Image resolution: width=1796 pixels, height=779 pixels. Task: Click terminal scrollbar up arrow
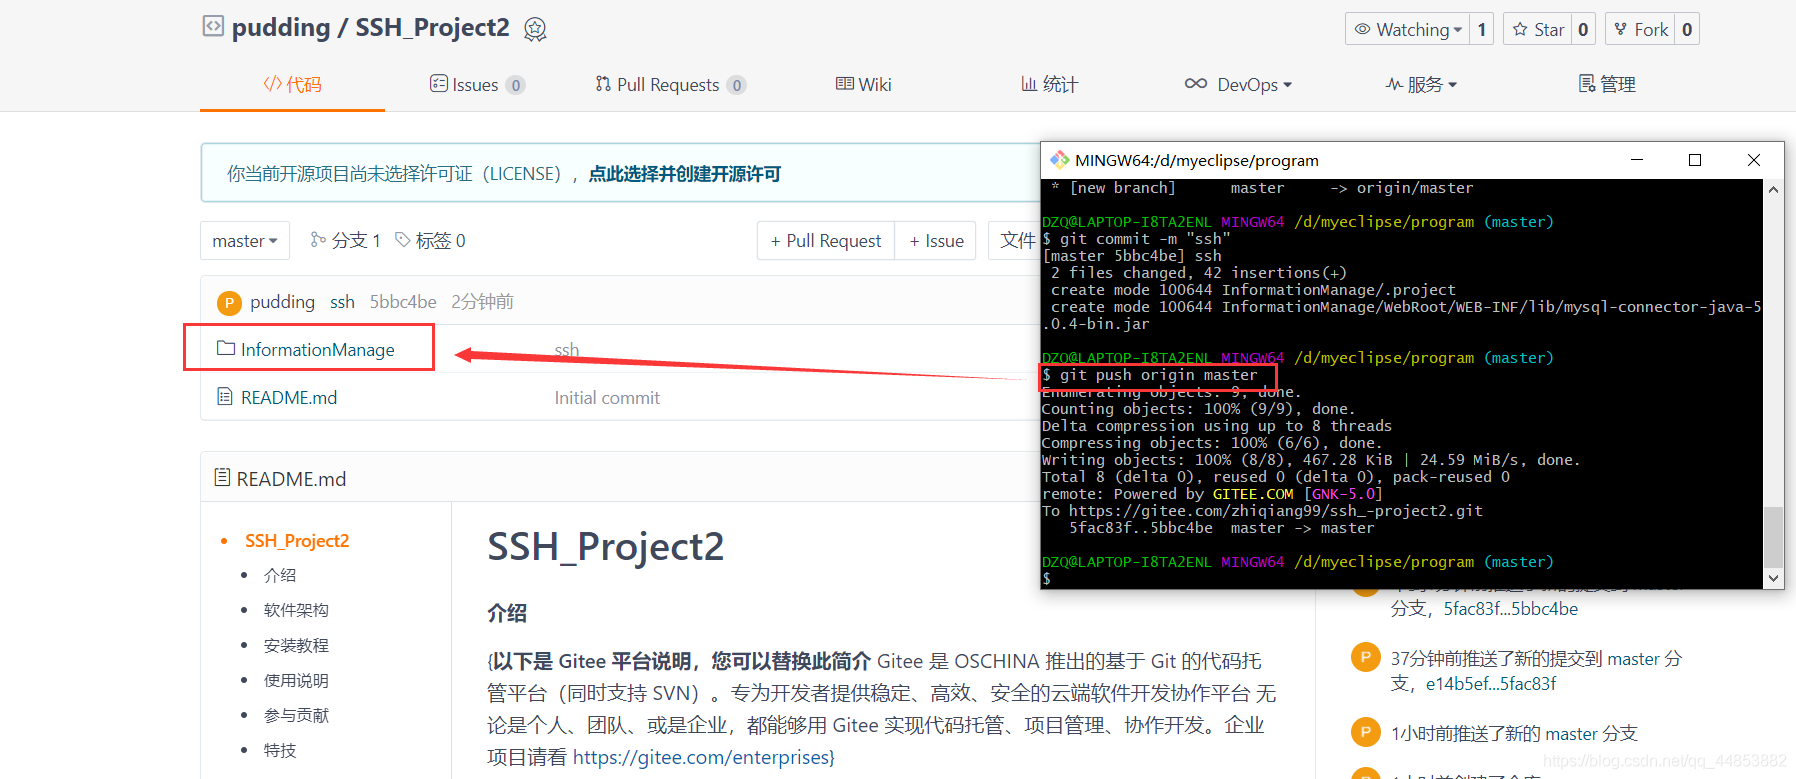pos(1773,189)
